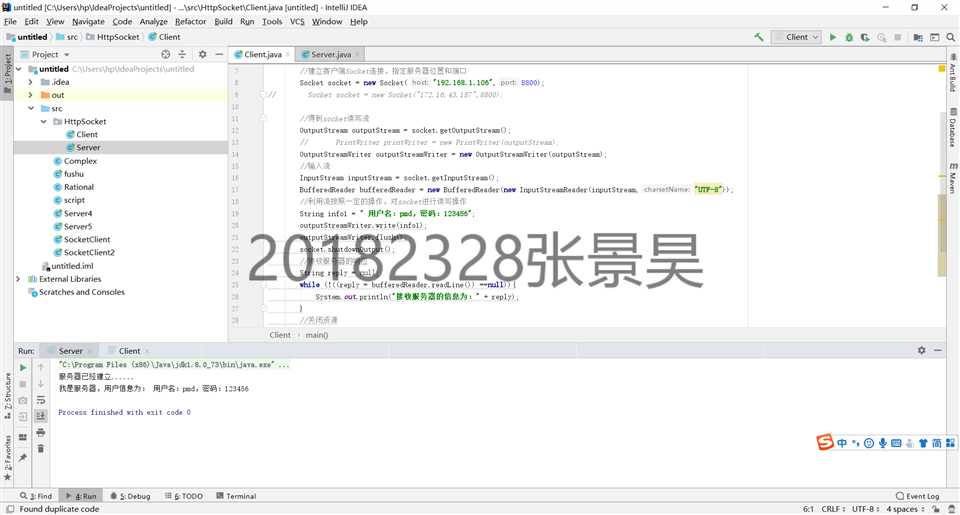Open the Navigate menu
Viewport: 960px width, 515px height.
[88, 21]
